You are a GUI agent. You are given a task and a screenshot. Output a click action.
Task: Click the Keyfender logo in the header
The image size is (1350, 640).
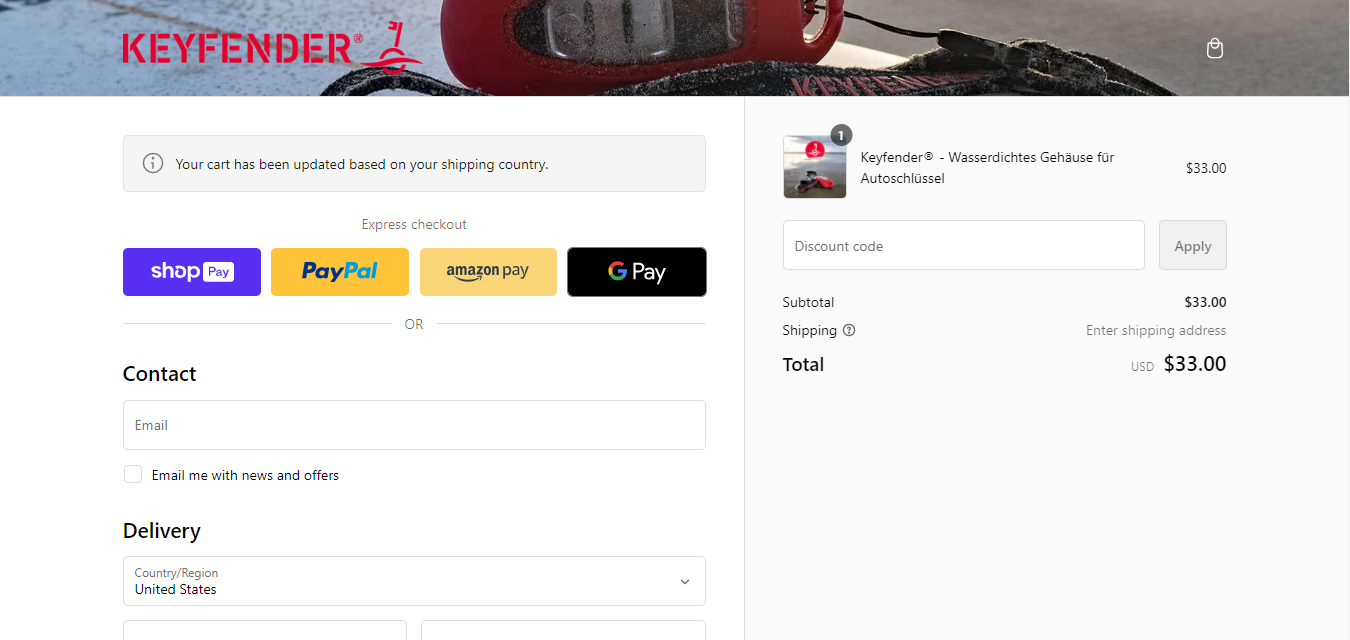coord(272,48)
